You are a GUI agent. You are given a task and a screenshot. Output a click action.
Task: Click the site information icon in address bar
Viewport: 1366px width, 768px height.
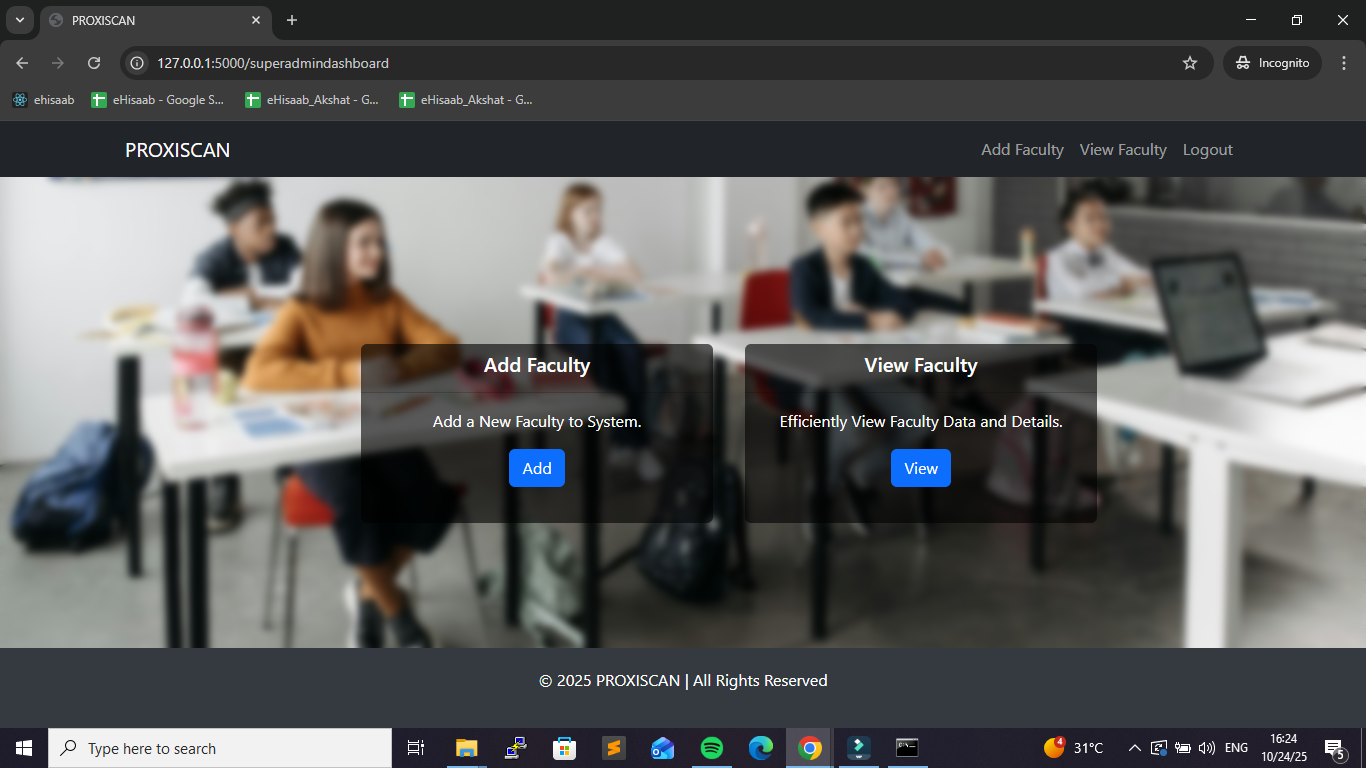coord(138,63)
